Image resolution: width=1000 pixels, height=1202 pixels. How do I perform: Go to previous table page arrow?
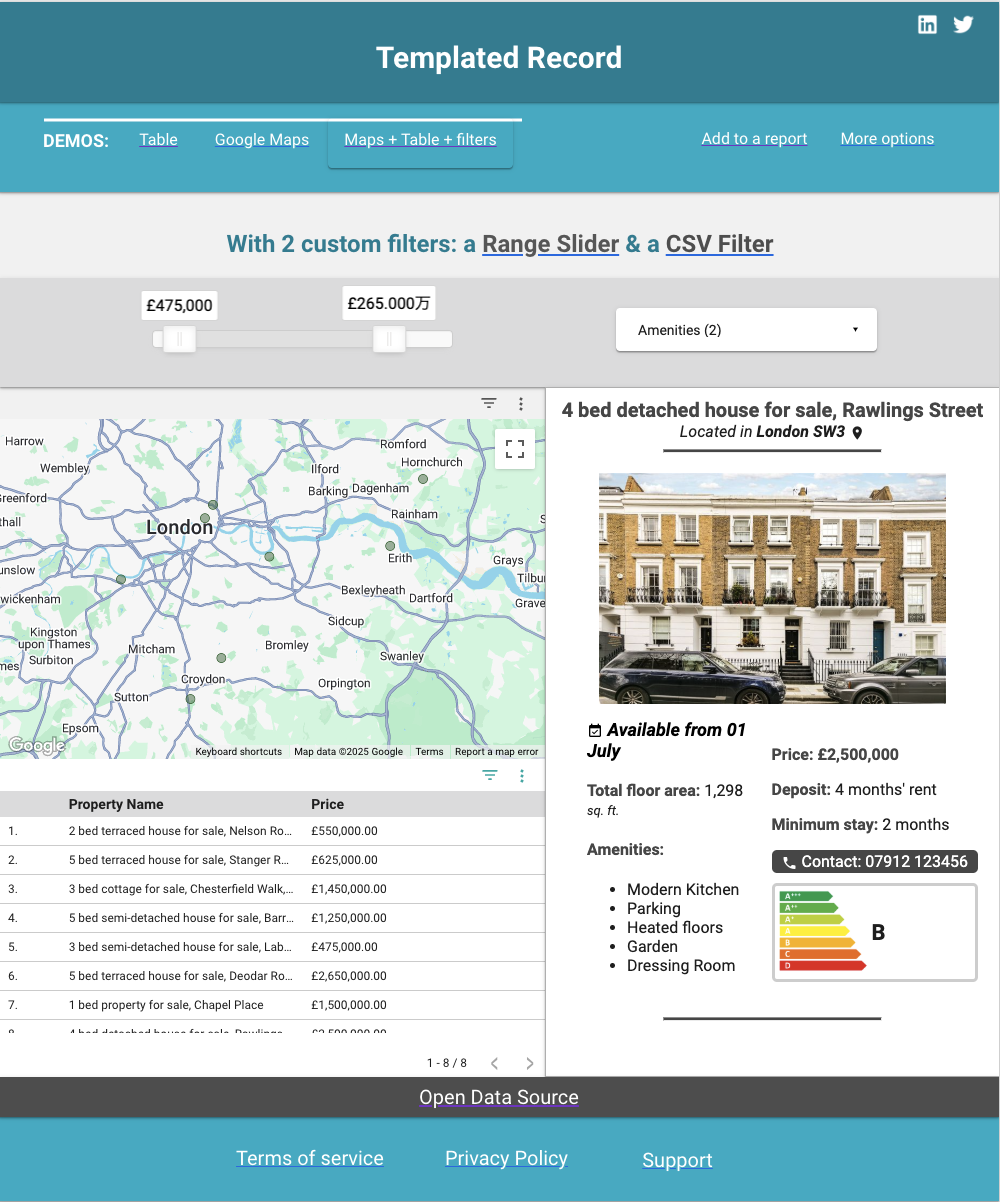coord(494,1063)
